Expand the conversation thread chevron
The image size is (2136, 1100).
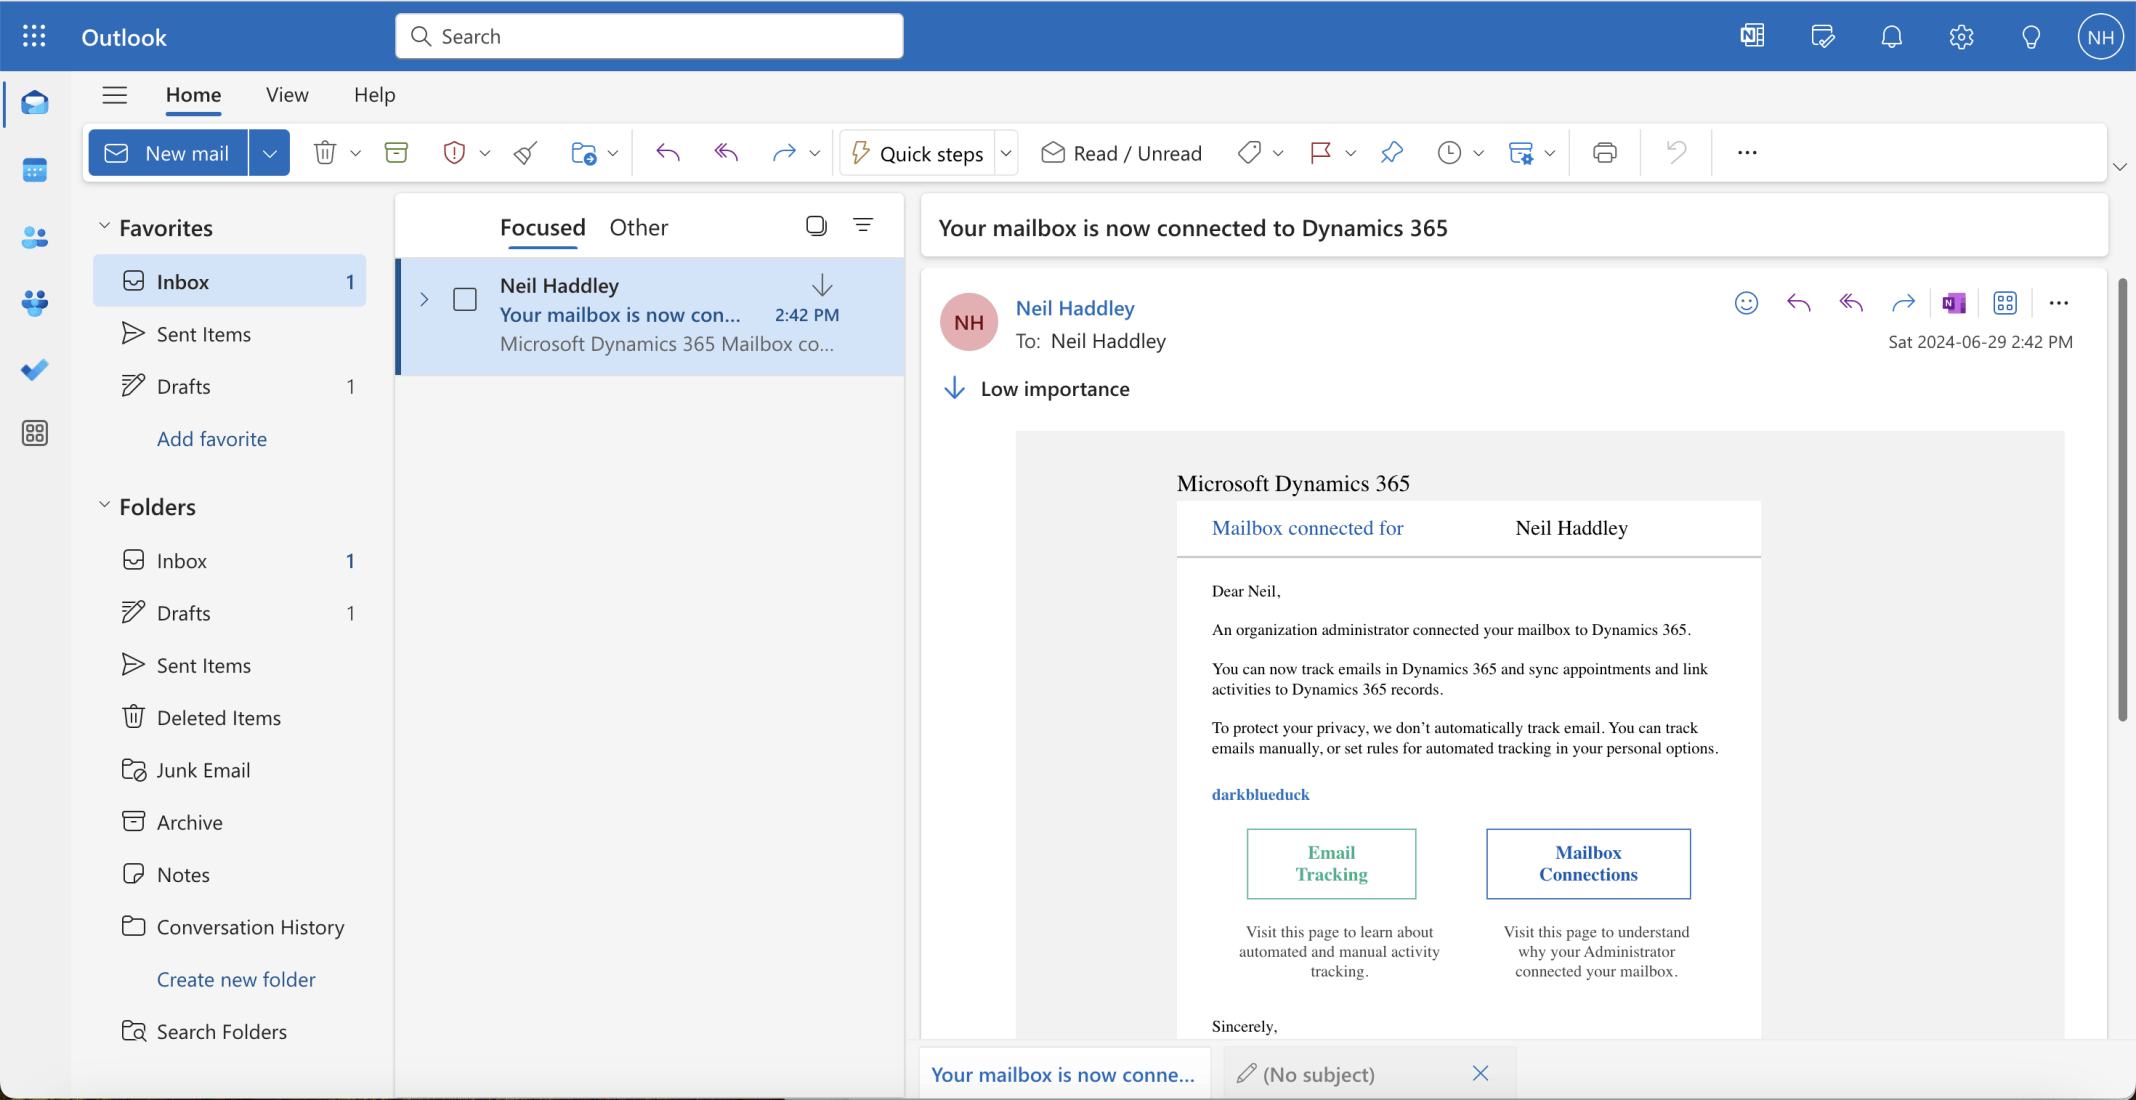(x=424, y=299)
